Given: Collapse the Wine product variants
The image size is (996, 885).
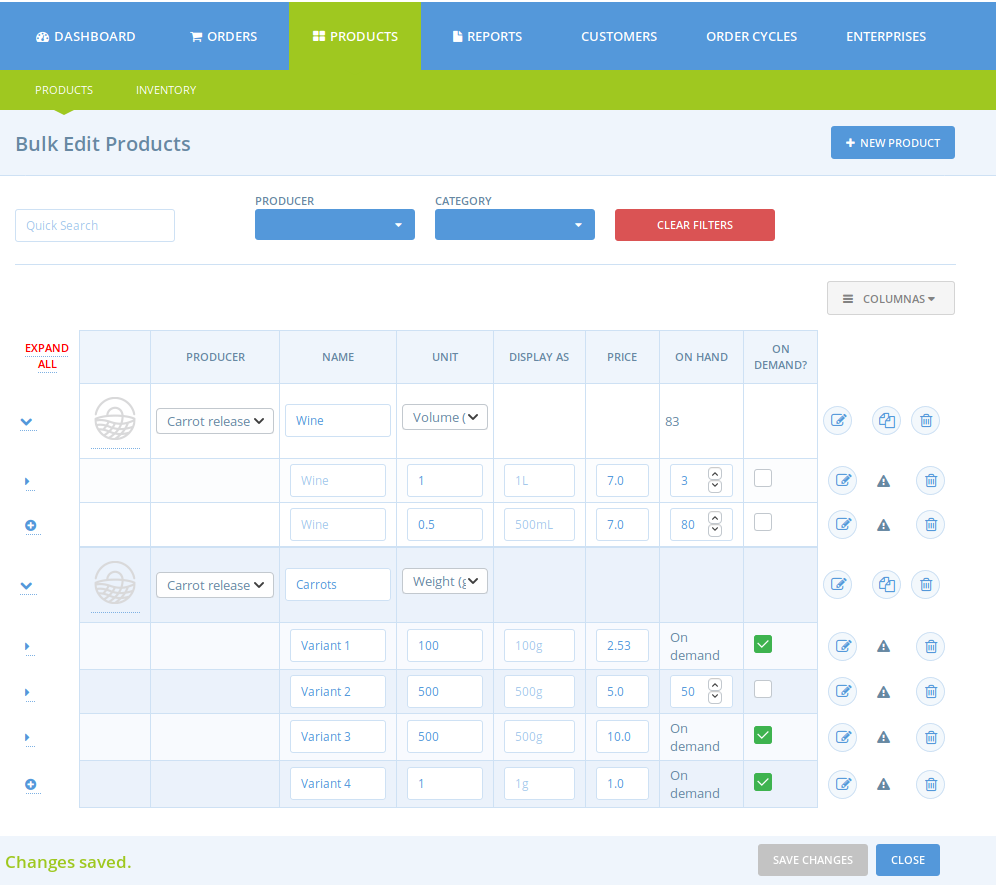Looking at the screenshot, I should [26, 422].
